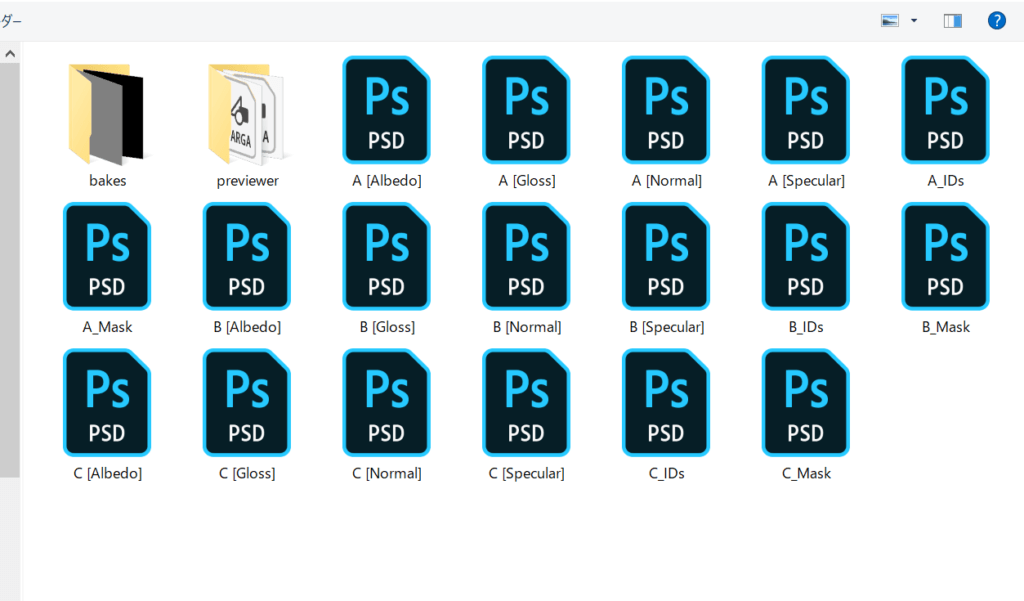
Task: Click the 'B_Mask' file name text
Action: tap(946, 327)
